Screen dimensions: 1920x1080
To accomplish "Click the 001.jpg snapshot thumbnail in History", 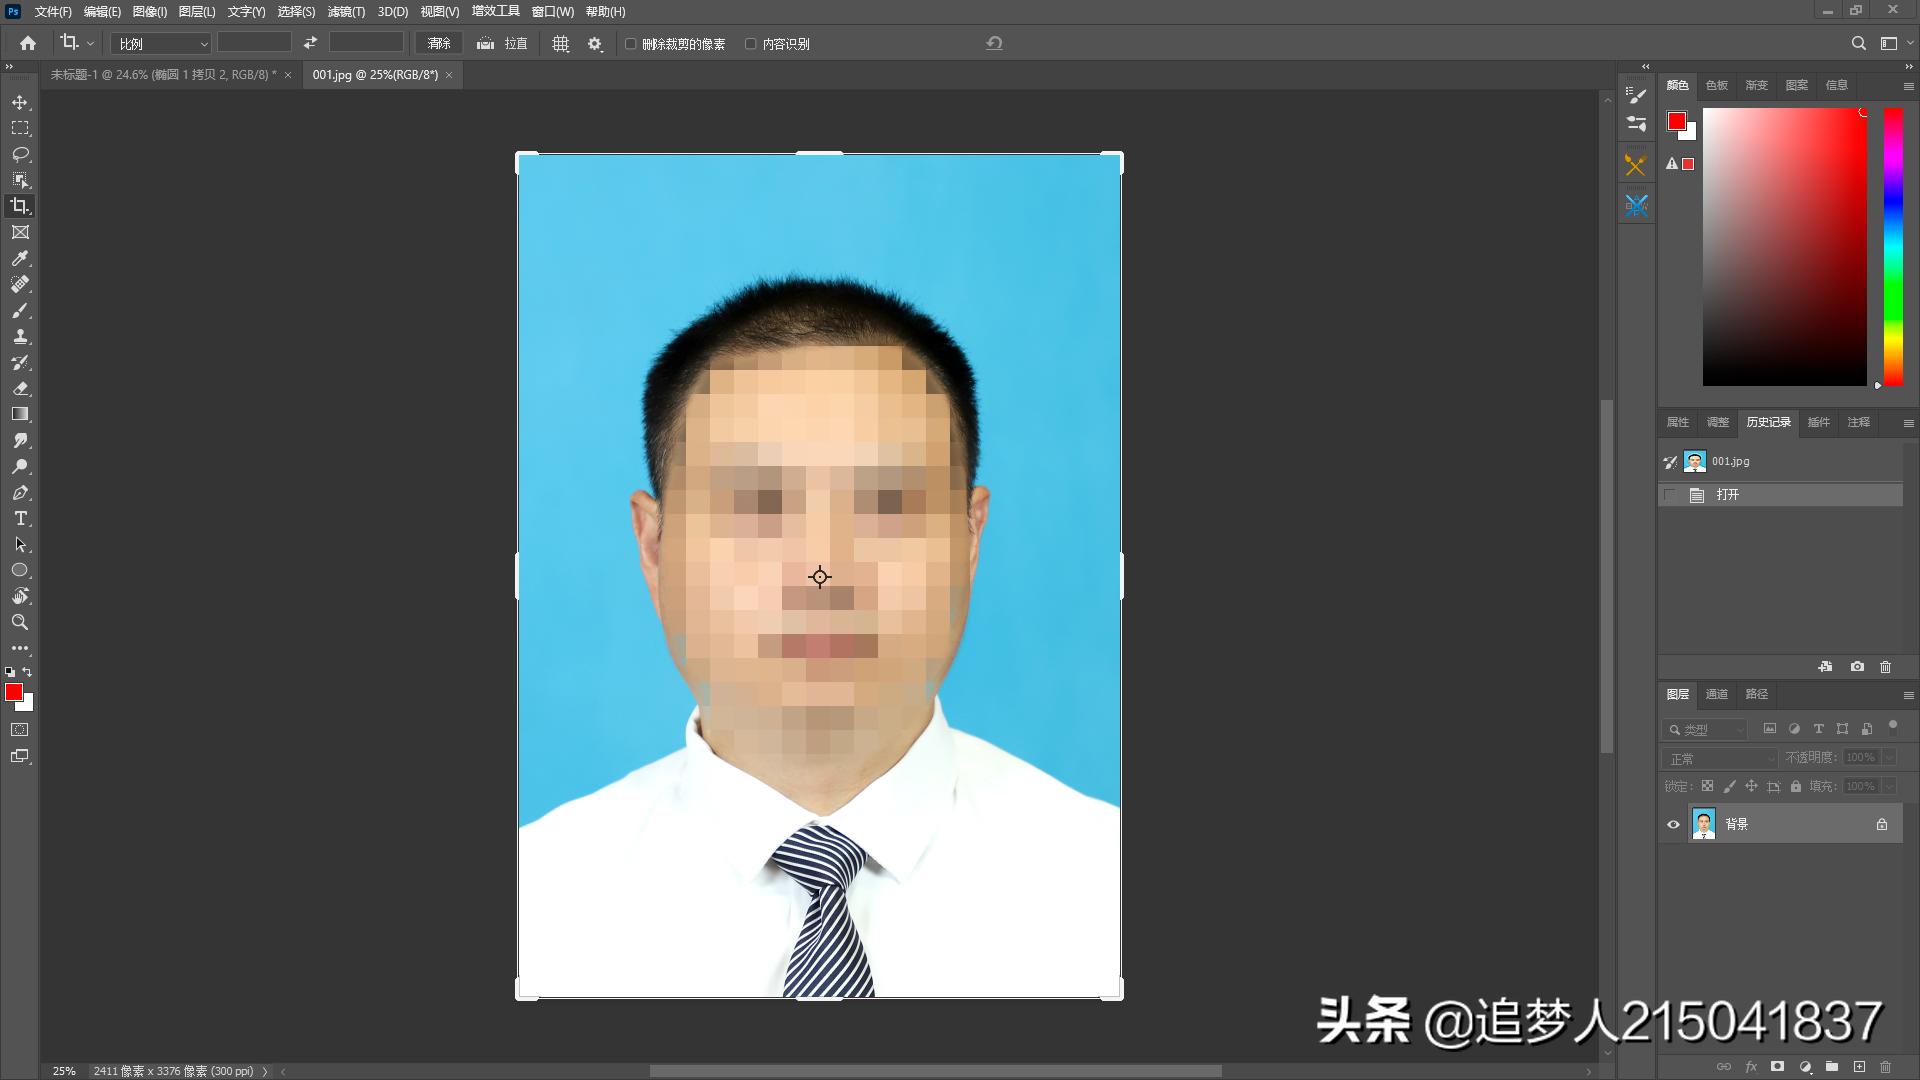I will coord(1694,461).
